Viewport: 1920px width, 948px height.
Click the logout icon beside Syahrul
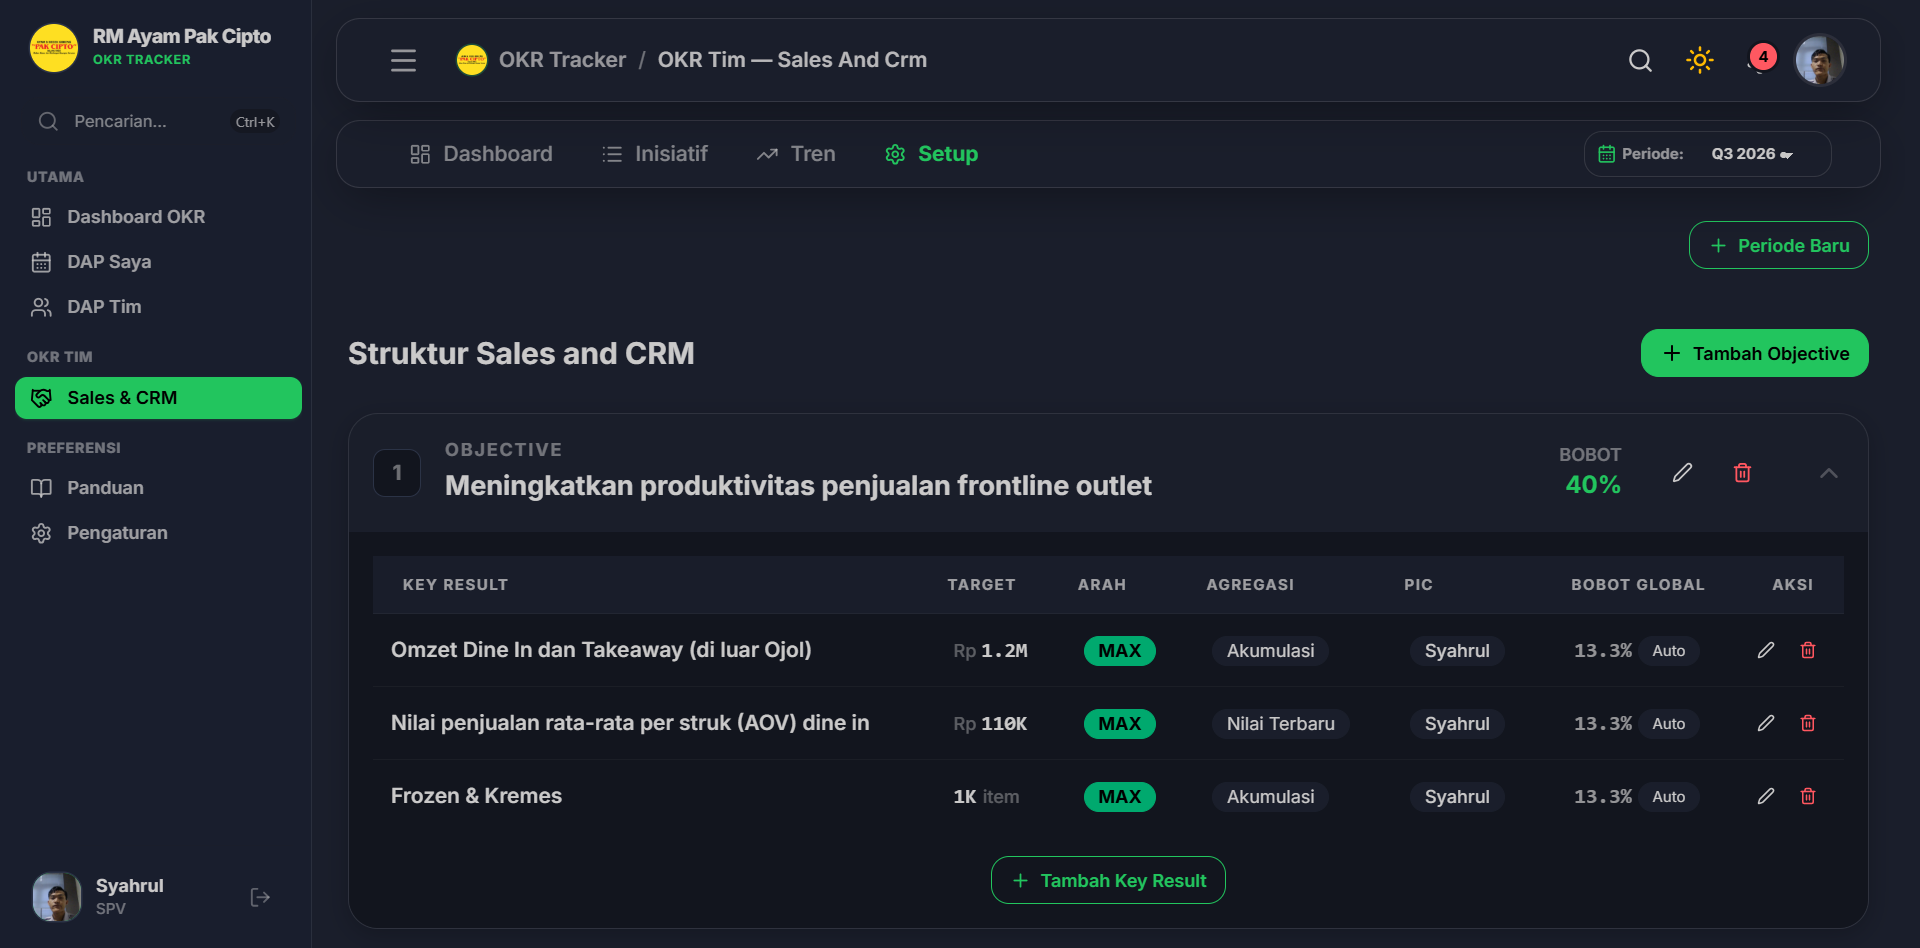click(x=260, y=897)
